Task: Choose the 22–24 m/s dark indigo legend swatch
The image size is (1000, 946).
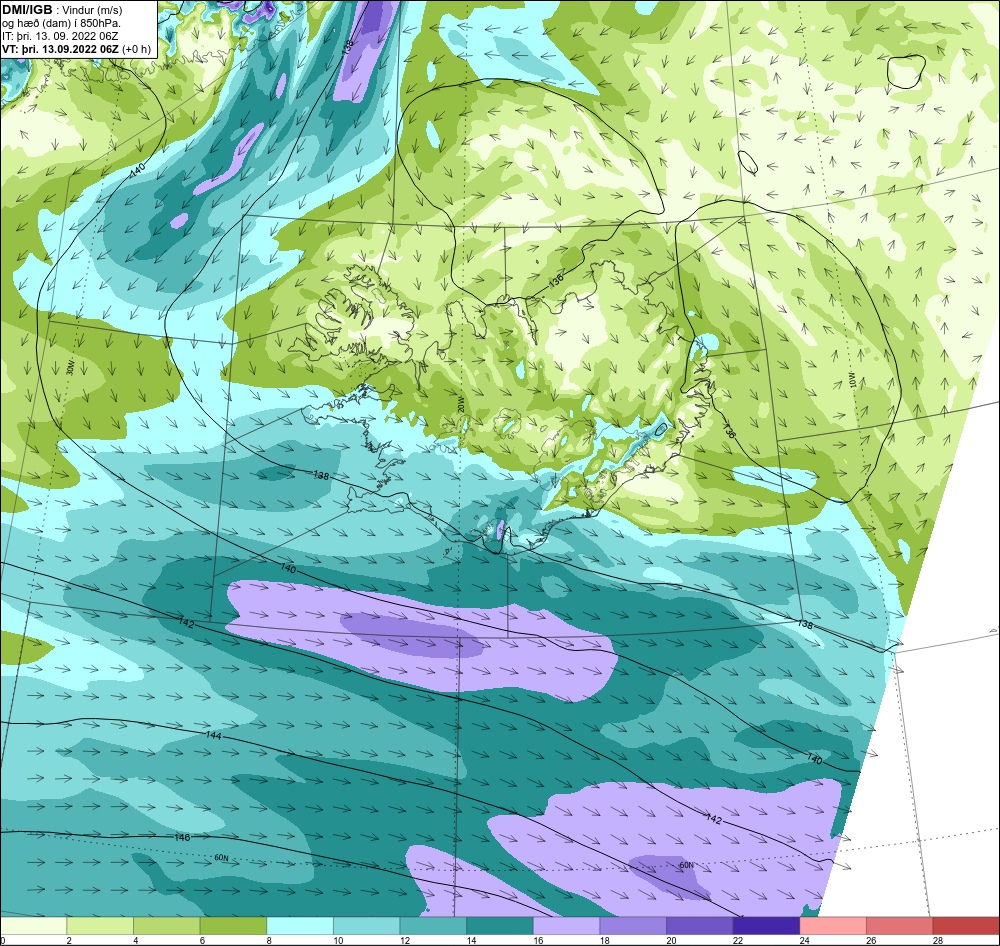Action: [767, 926]
